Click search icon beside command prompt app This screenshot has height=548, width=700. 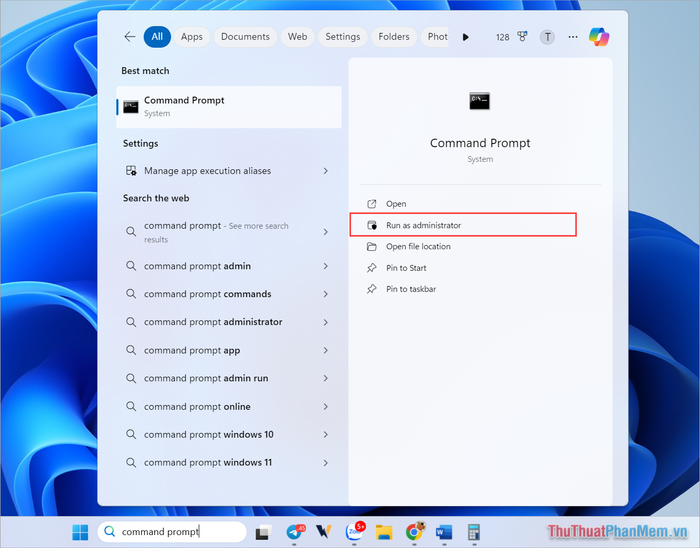point(131,350)
